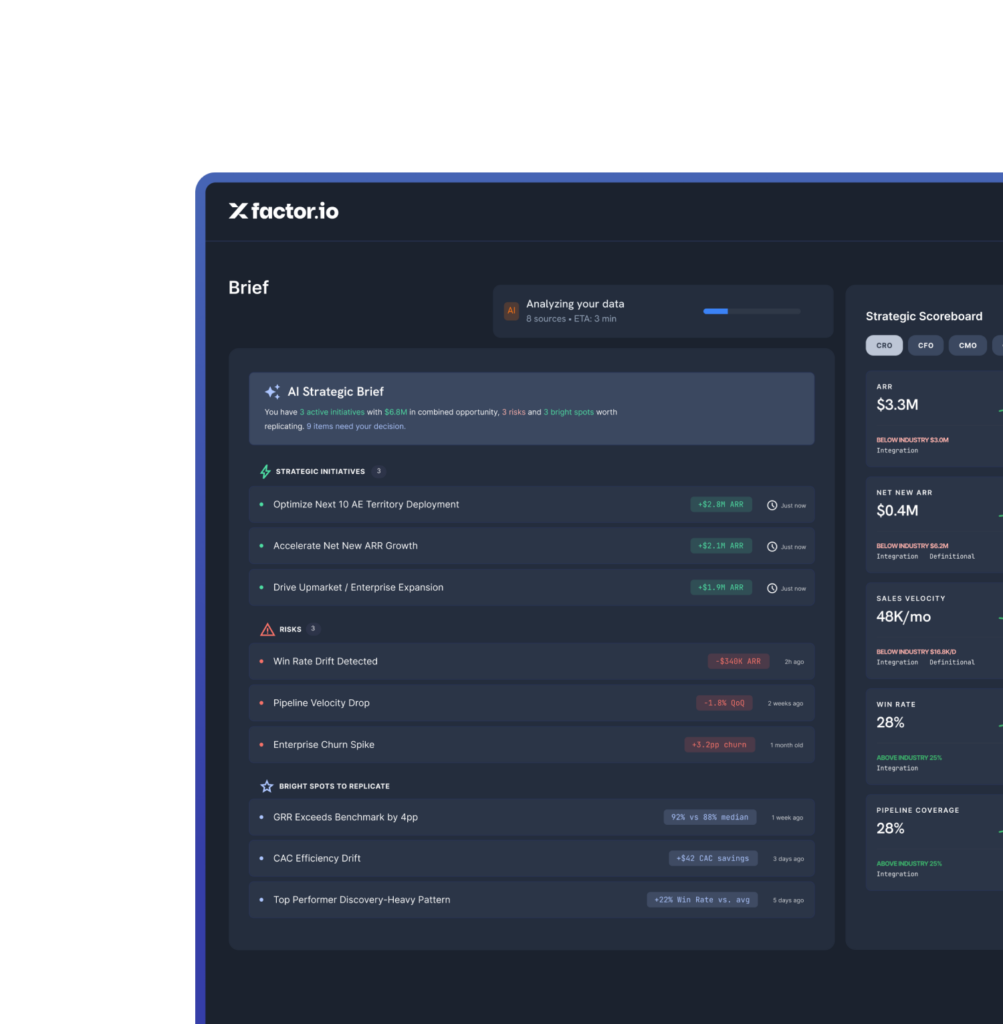Expand the Strategic Initiatives section header
This screenshot has width=1003, height=1024.
[320, 472]
